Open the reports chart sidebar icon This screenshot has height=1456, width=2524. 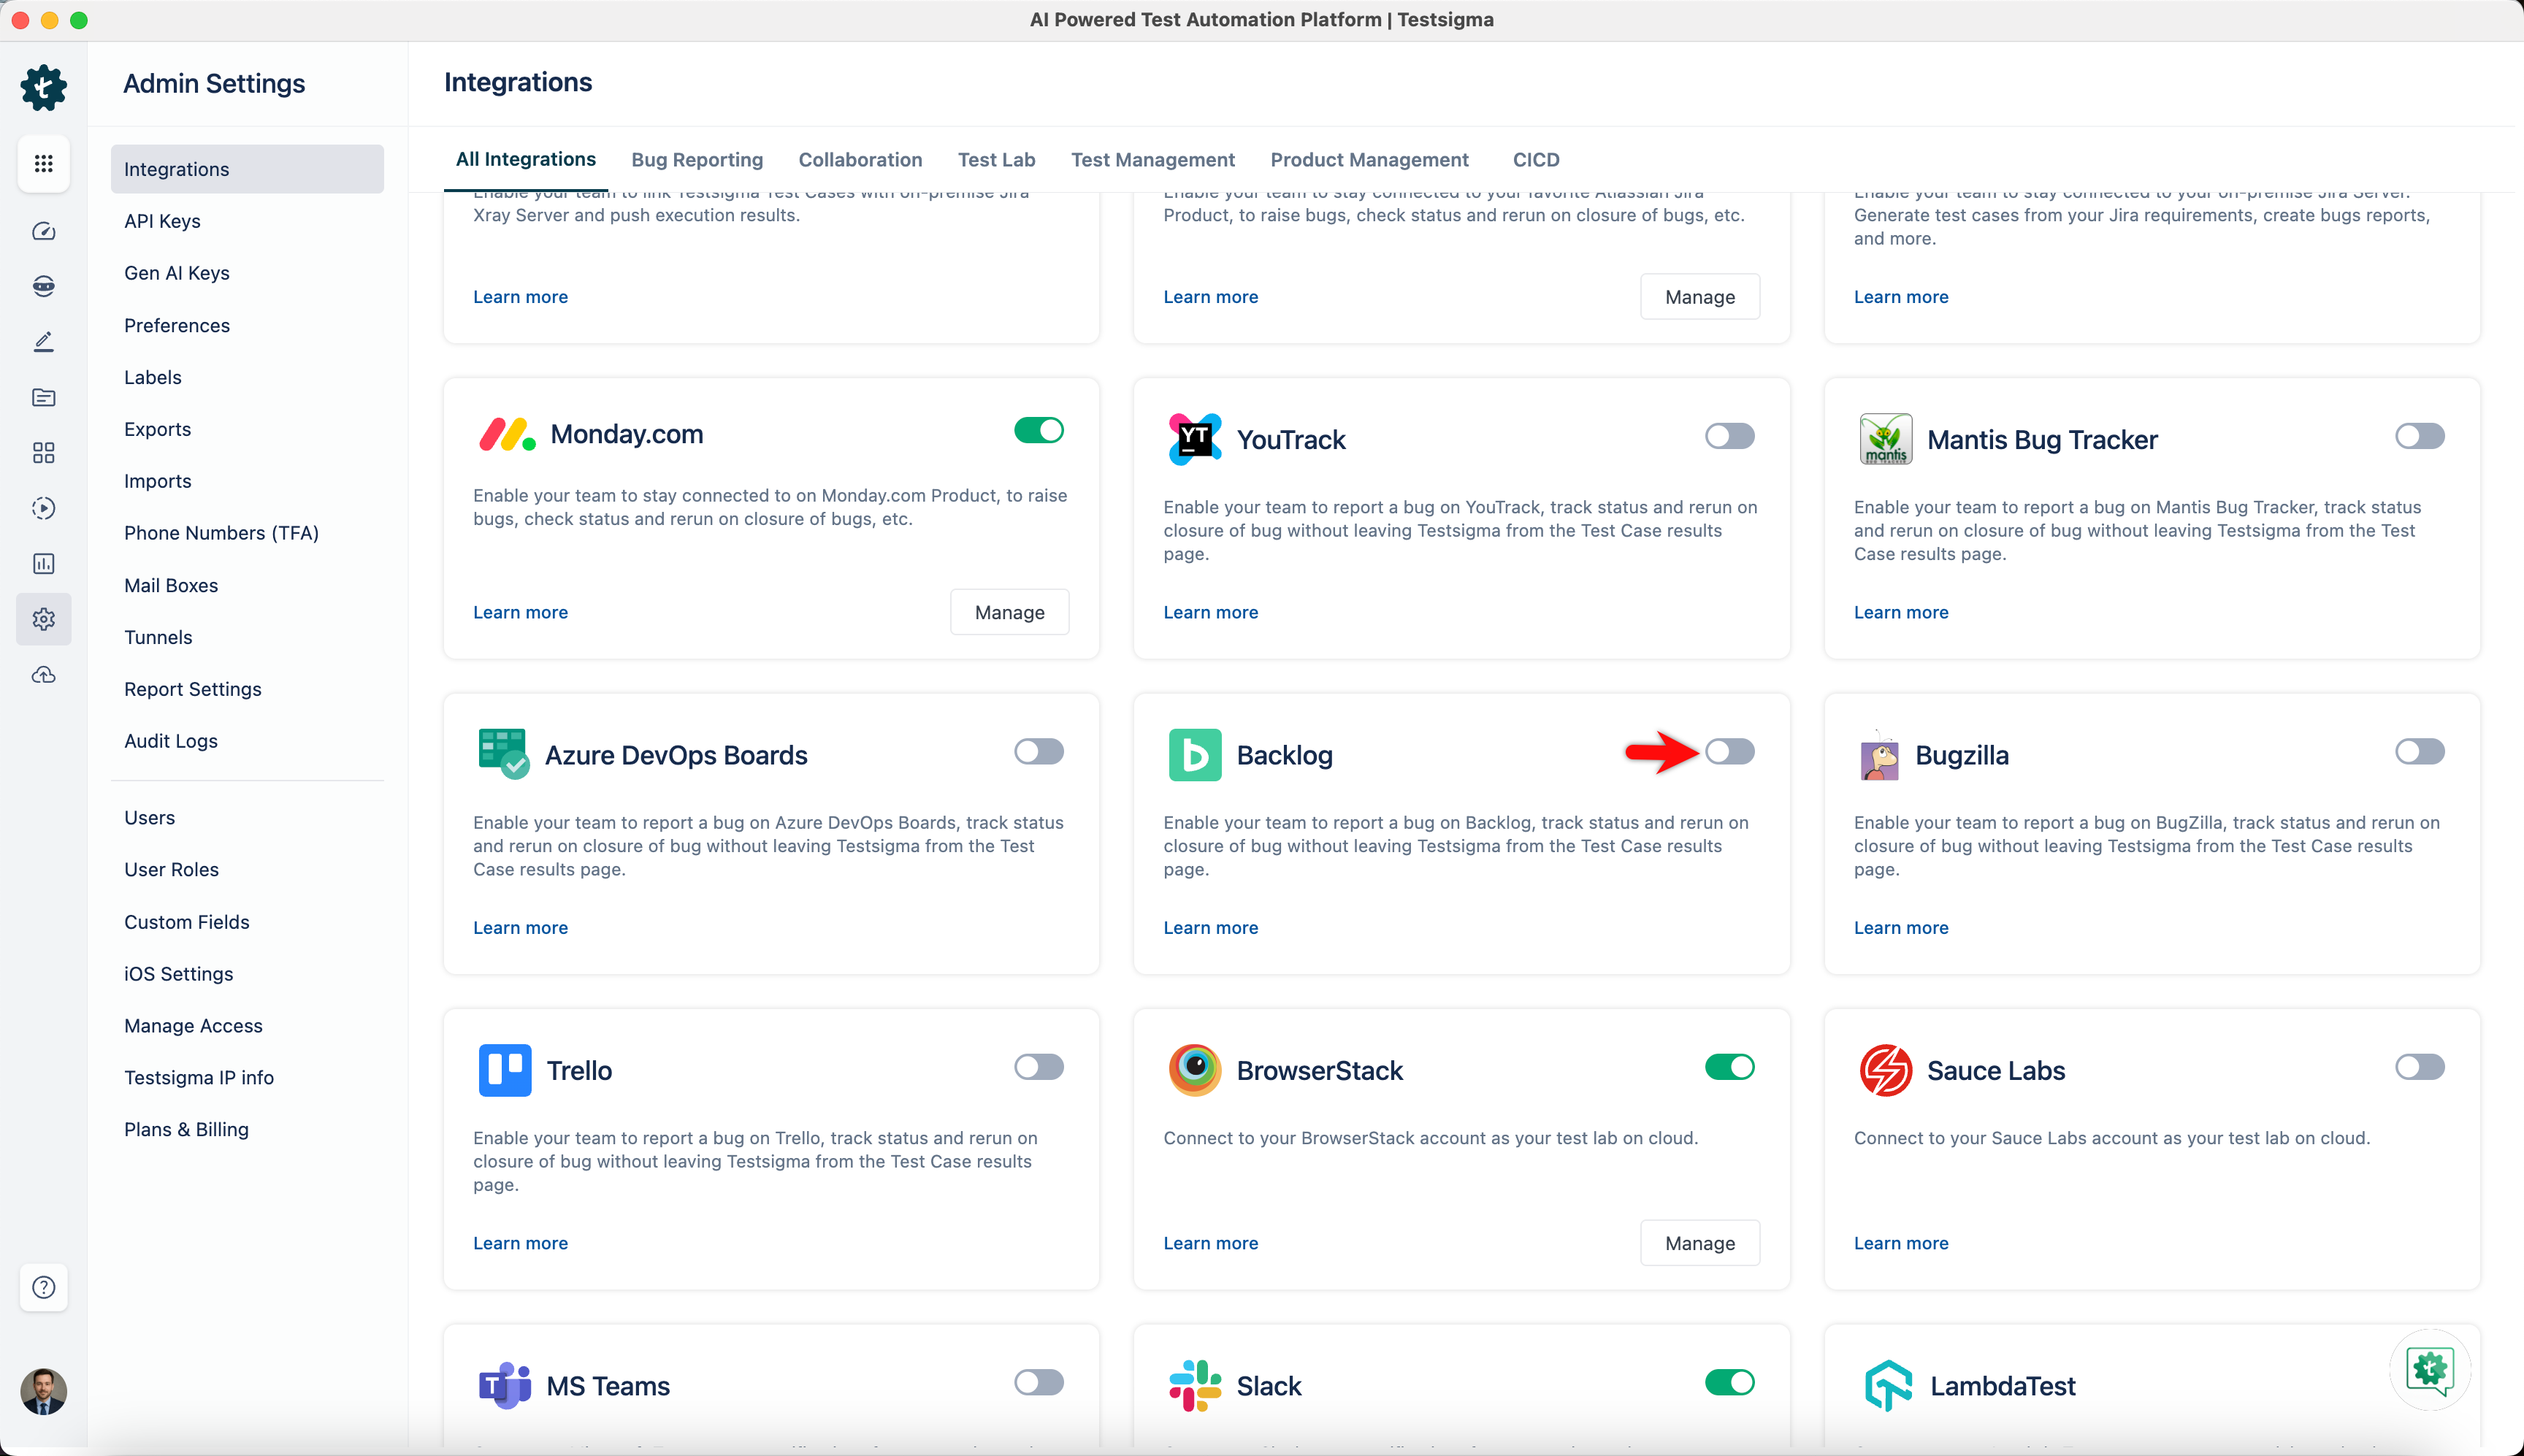point(43,564)
